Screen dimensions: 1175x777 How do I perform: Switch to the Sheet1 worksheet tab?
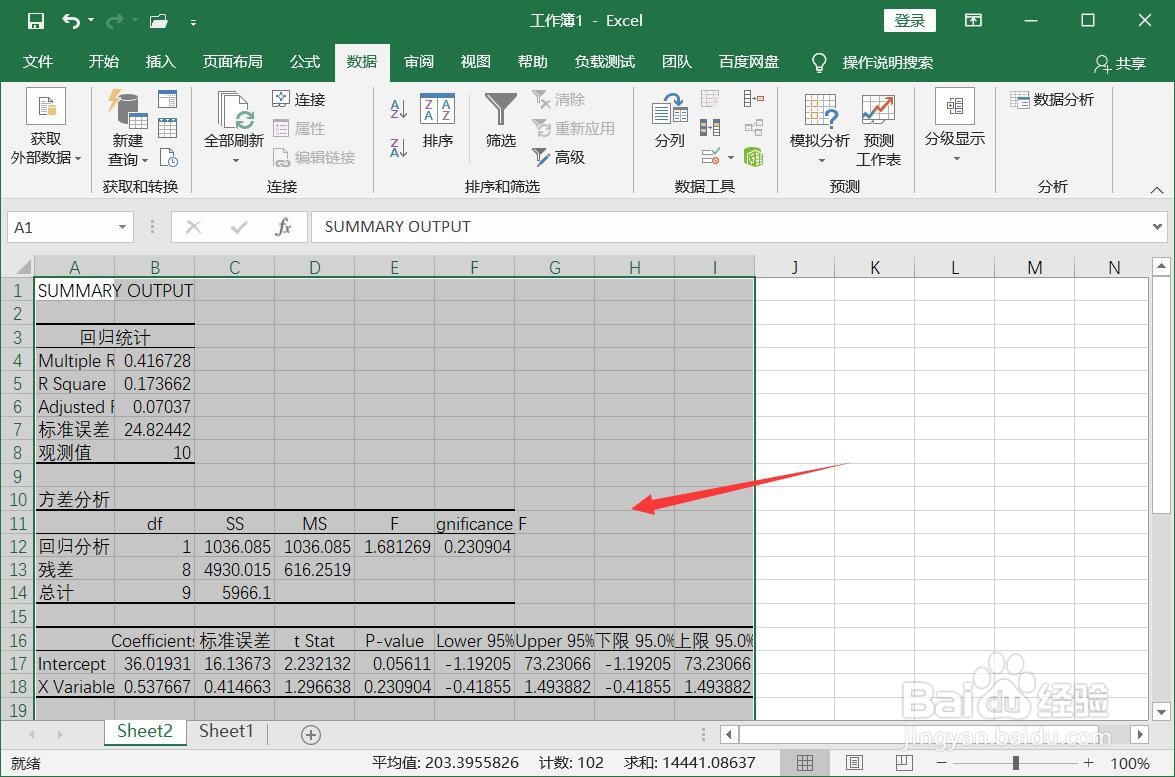click(226, 732)
